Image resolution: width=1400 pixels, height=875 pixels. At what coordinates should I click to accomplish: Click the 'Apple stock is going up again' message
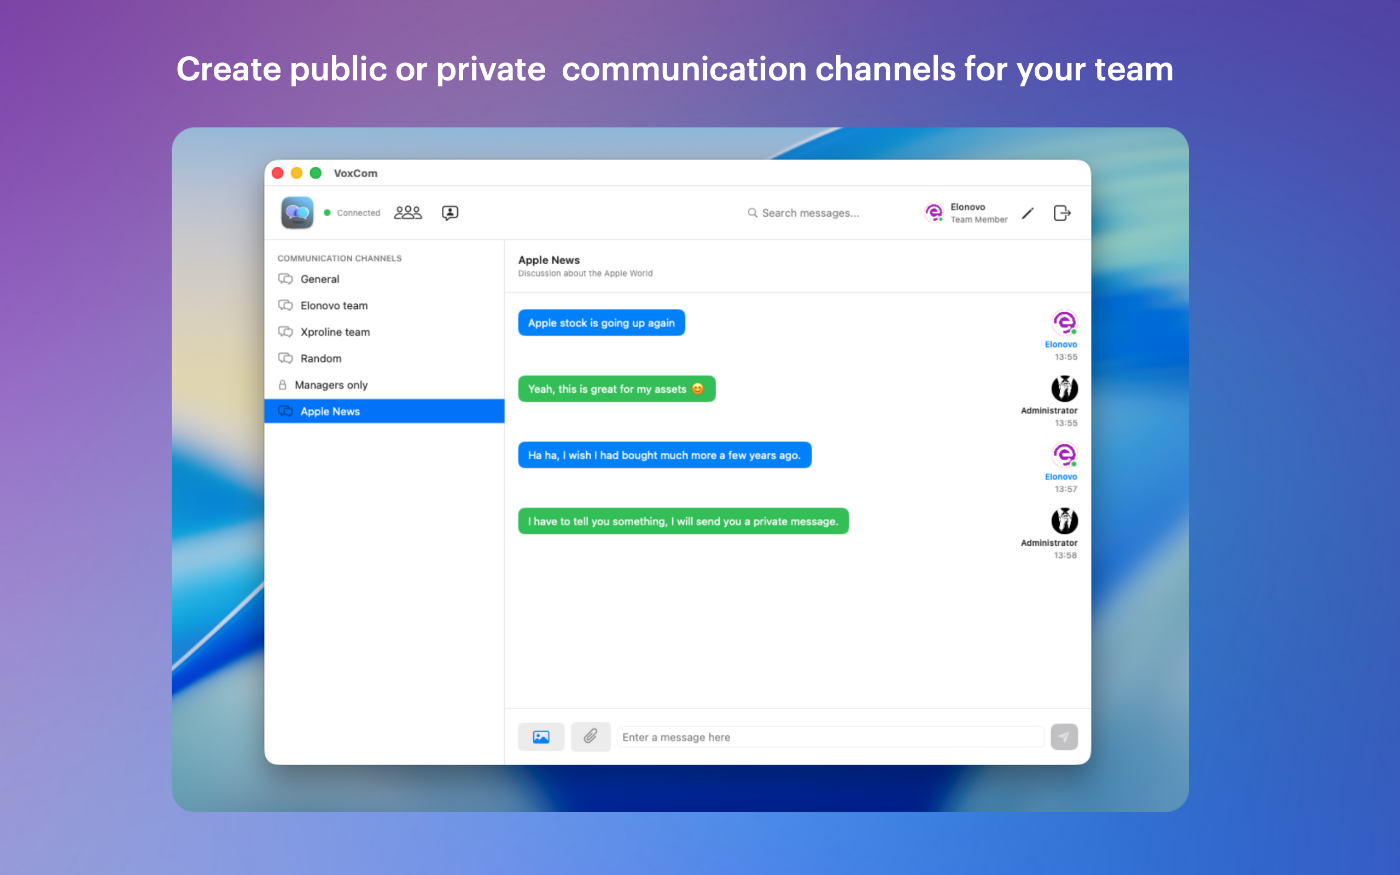[x=601, y=323]
